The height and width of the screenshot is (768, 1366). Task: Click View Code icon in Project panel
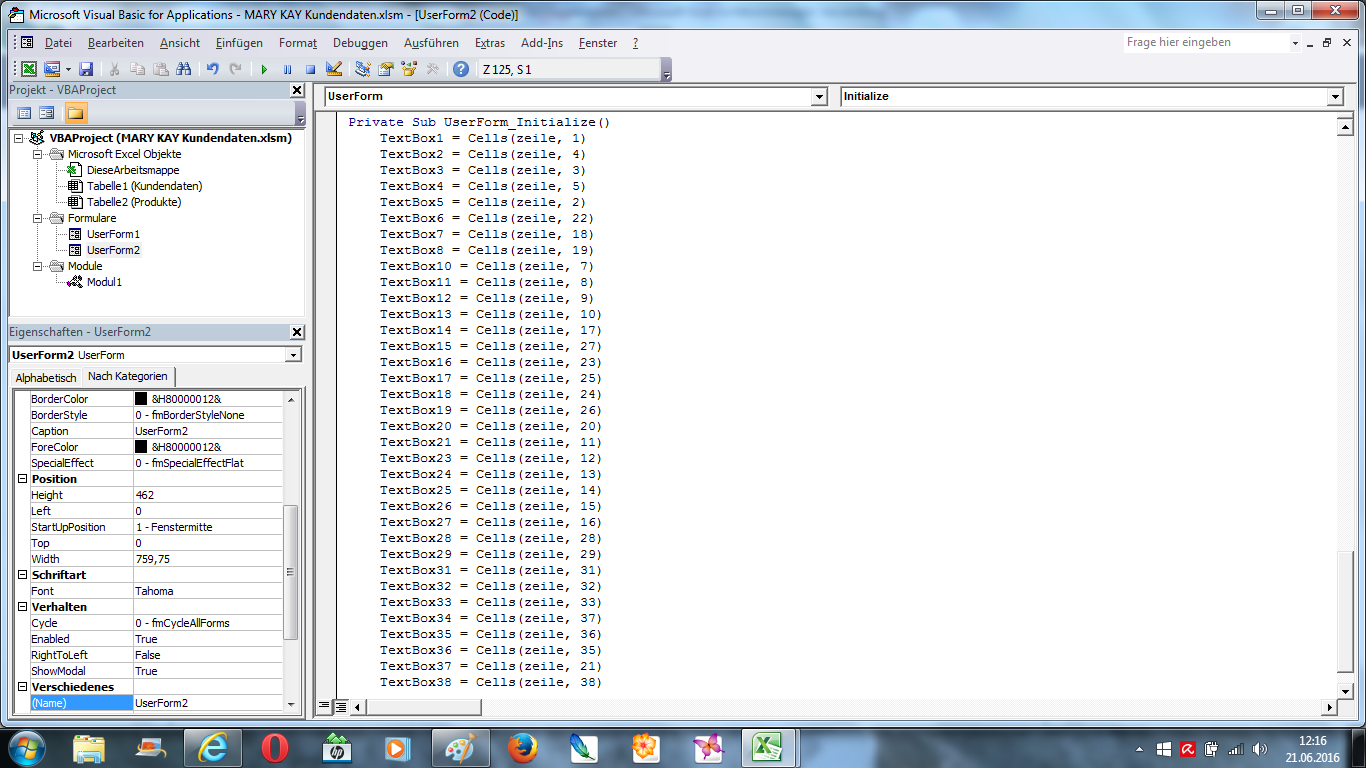pyautogui.click(x=25, y=112)
